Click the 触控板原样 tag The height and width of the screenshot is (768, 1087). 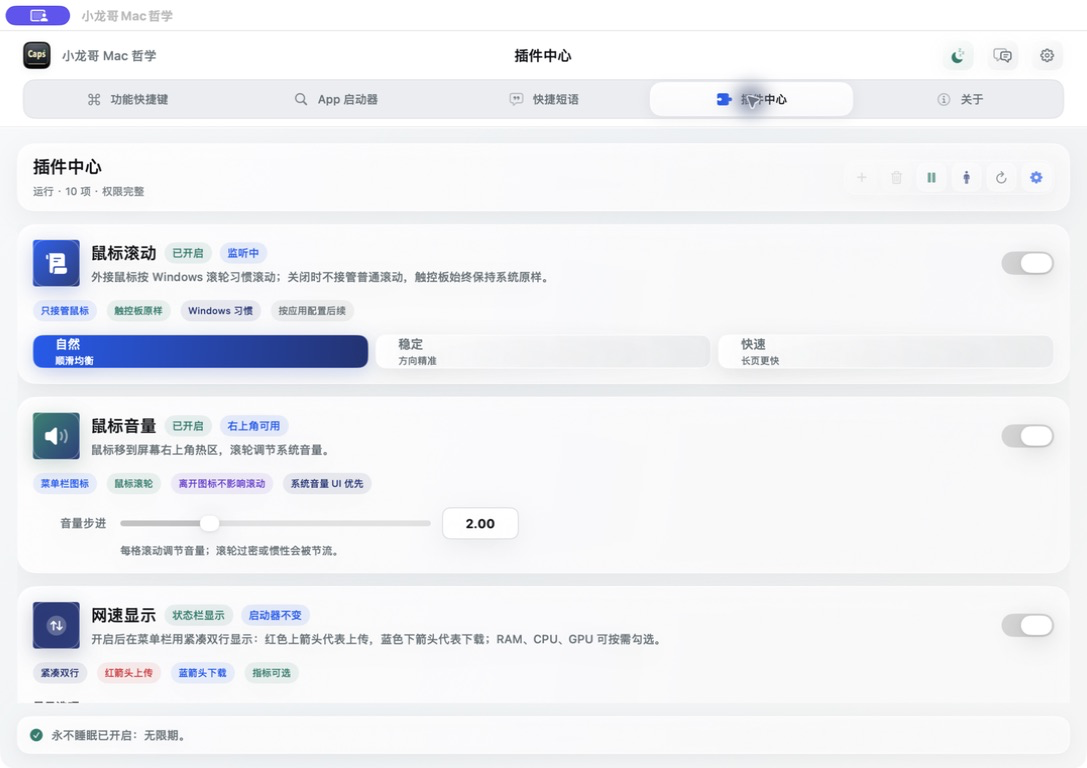pyautogui.click(x=138, y=311)
